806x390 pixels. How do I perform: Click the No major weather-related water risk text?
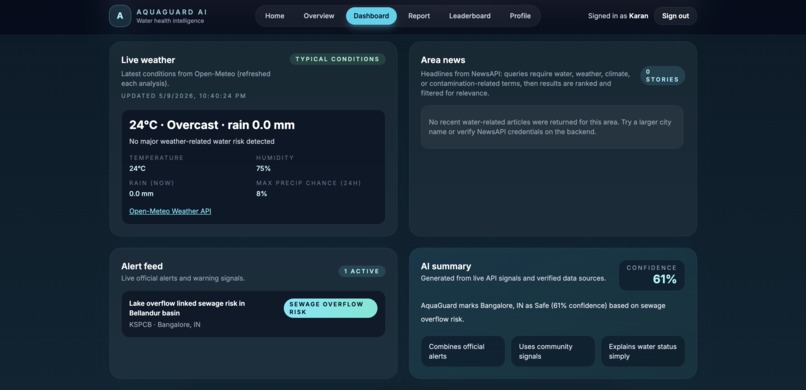pyautogui.click(x=202, y=141)
